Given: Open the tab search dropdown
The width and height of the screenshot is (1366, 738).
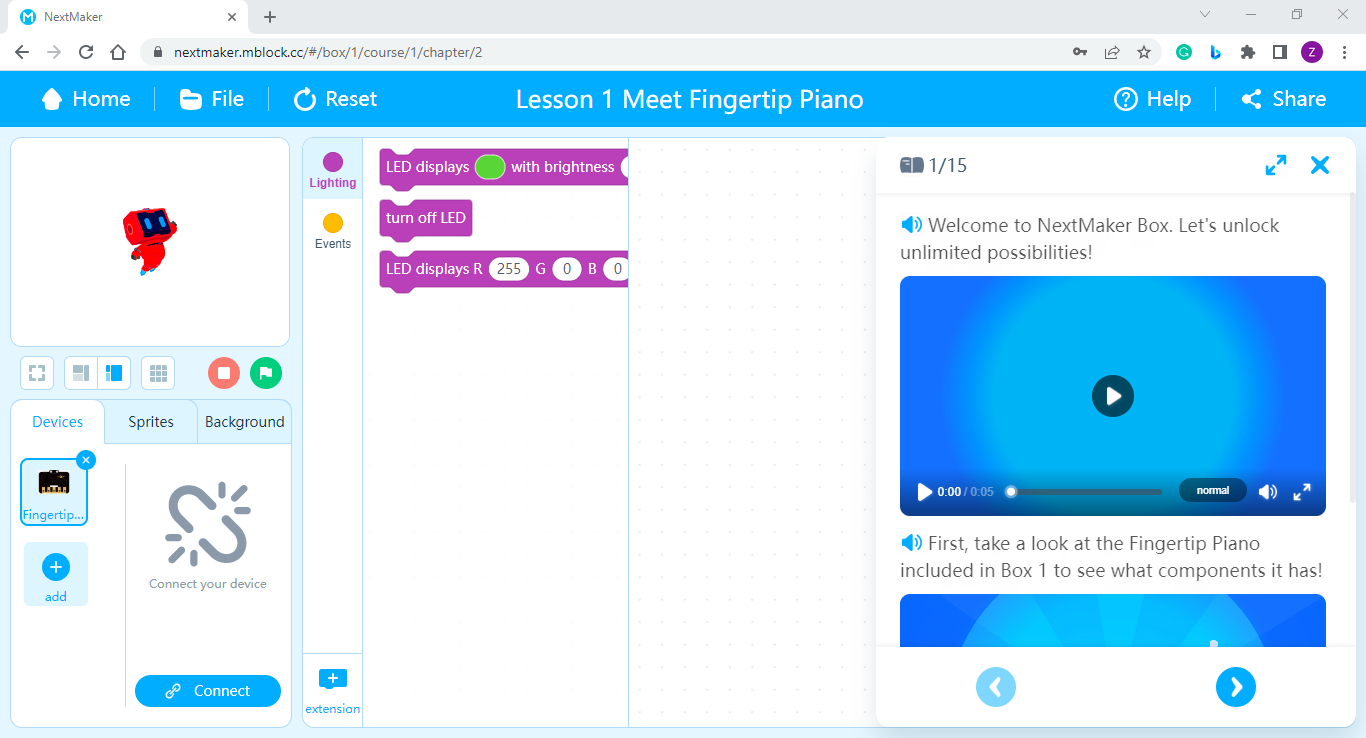Looking at the screenshot, I should pyautogui.click(x=1205, y=14).
